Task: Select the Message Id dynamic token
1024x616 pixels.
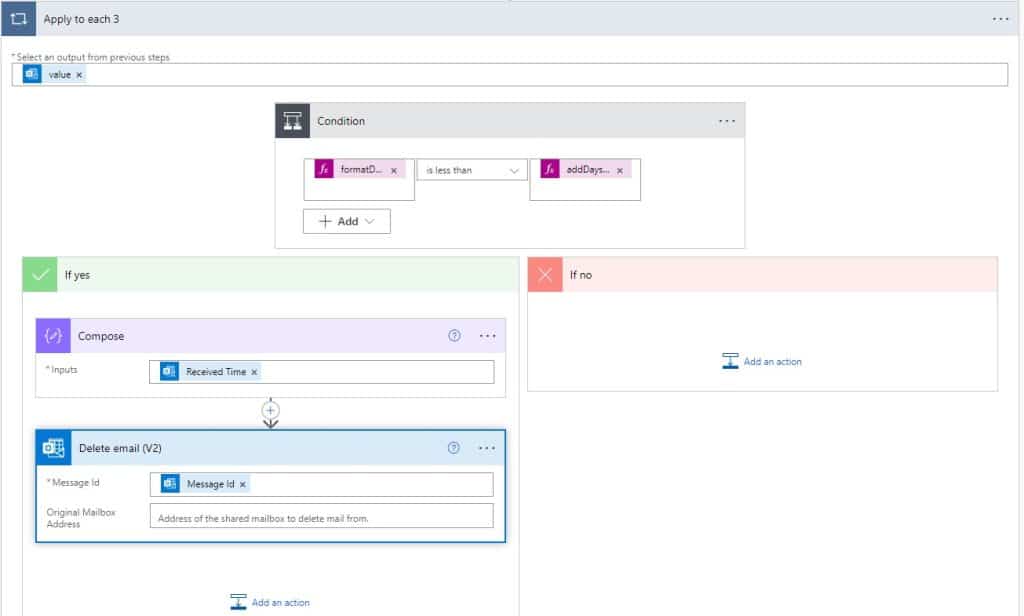Action: tap(205, 484)
